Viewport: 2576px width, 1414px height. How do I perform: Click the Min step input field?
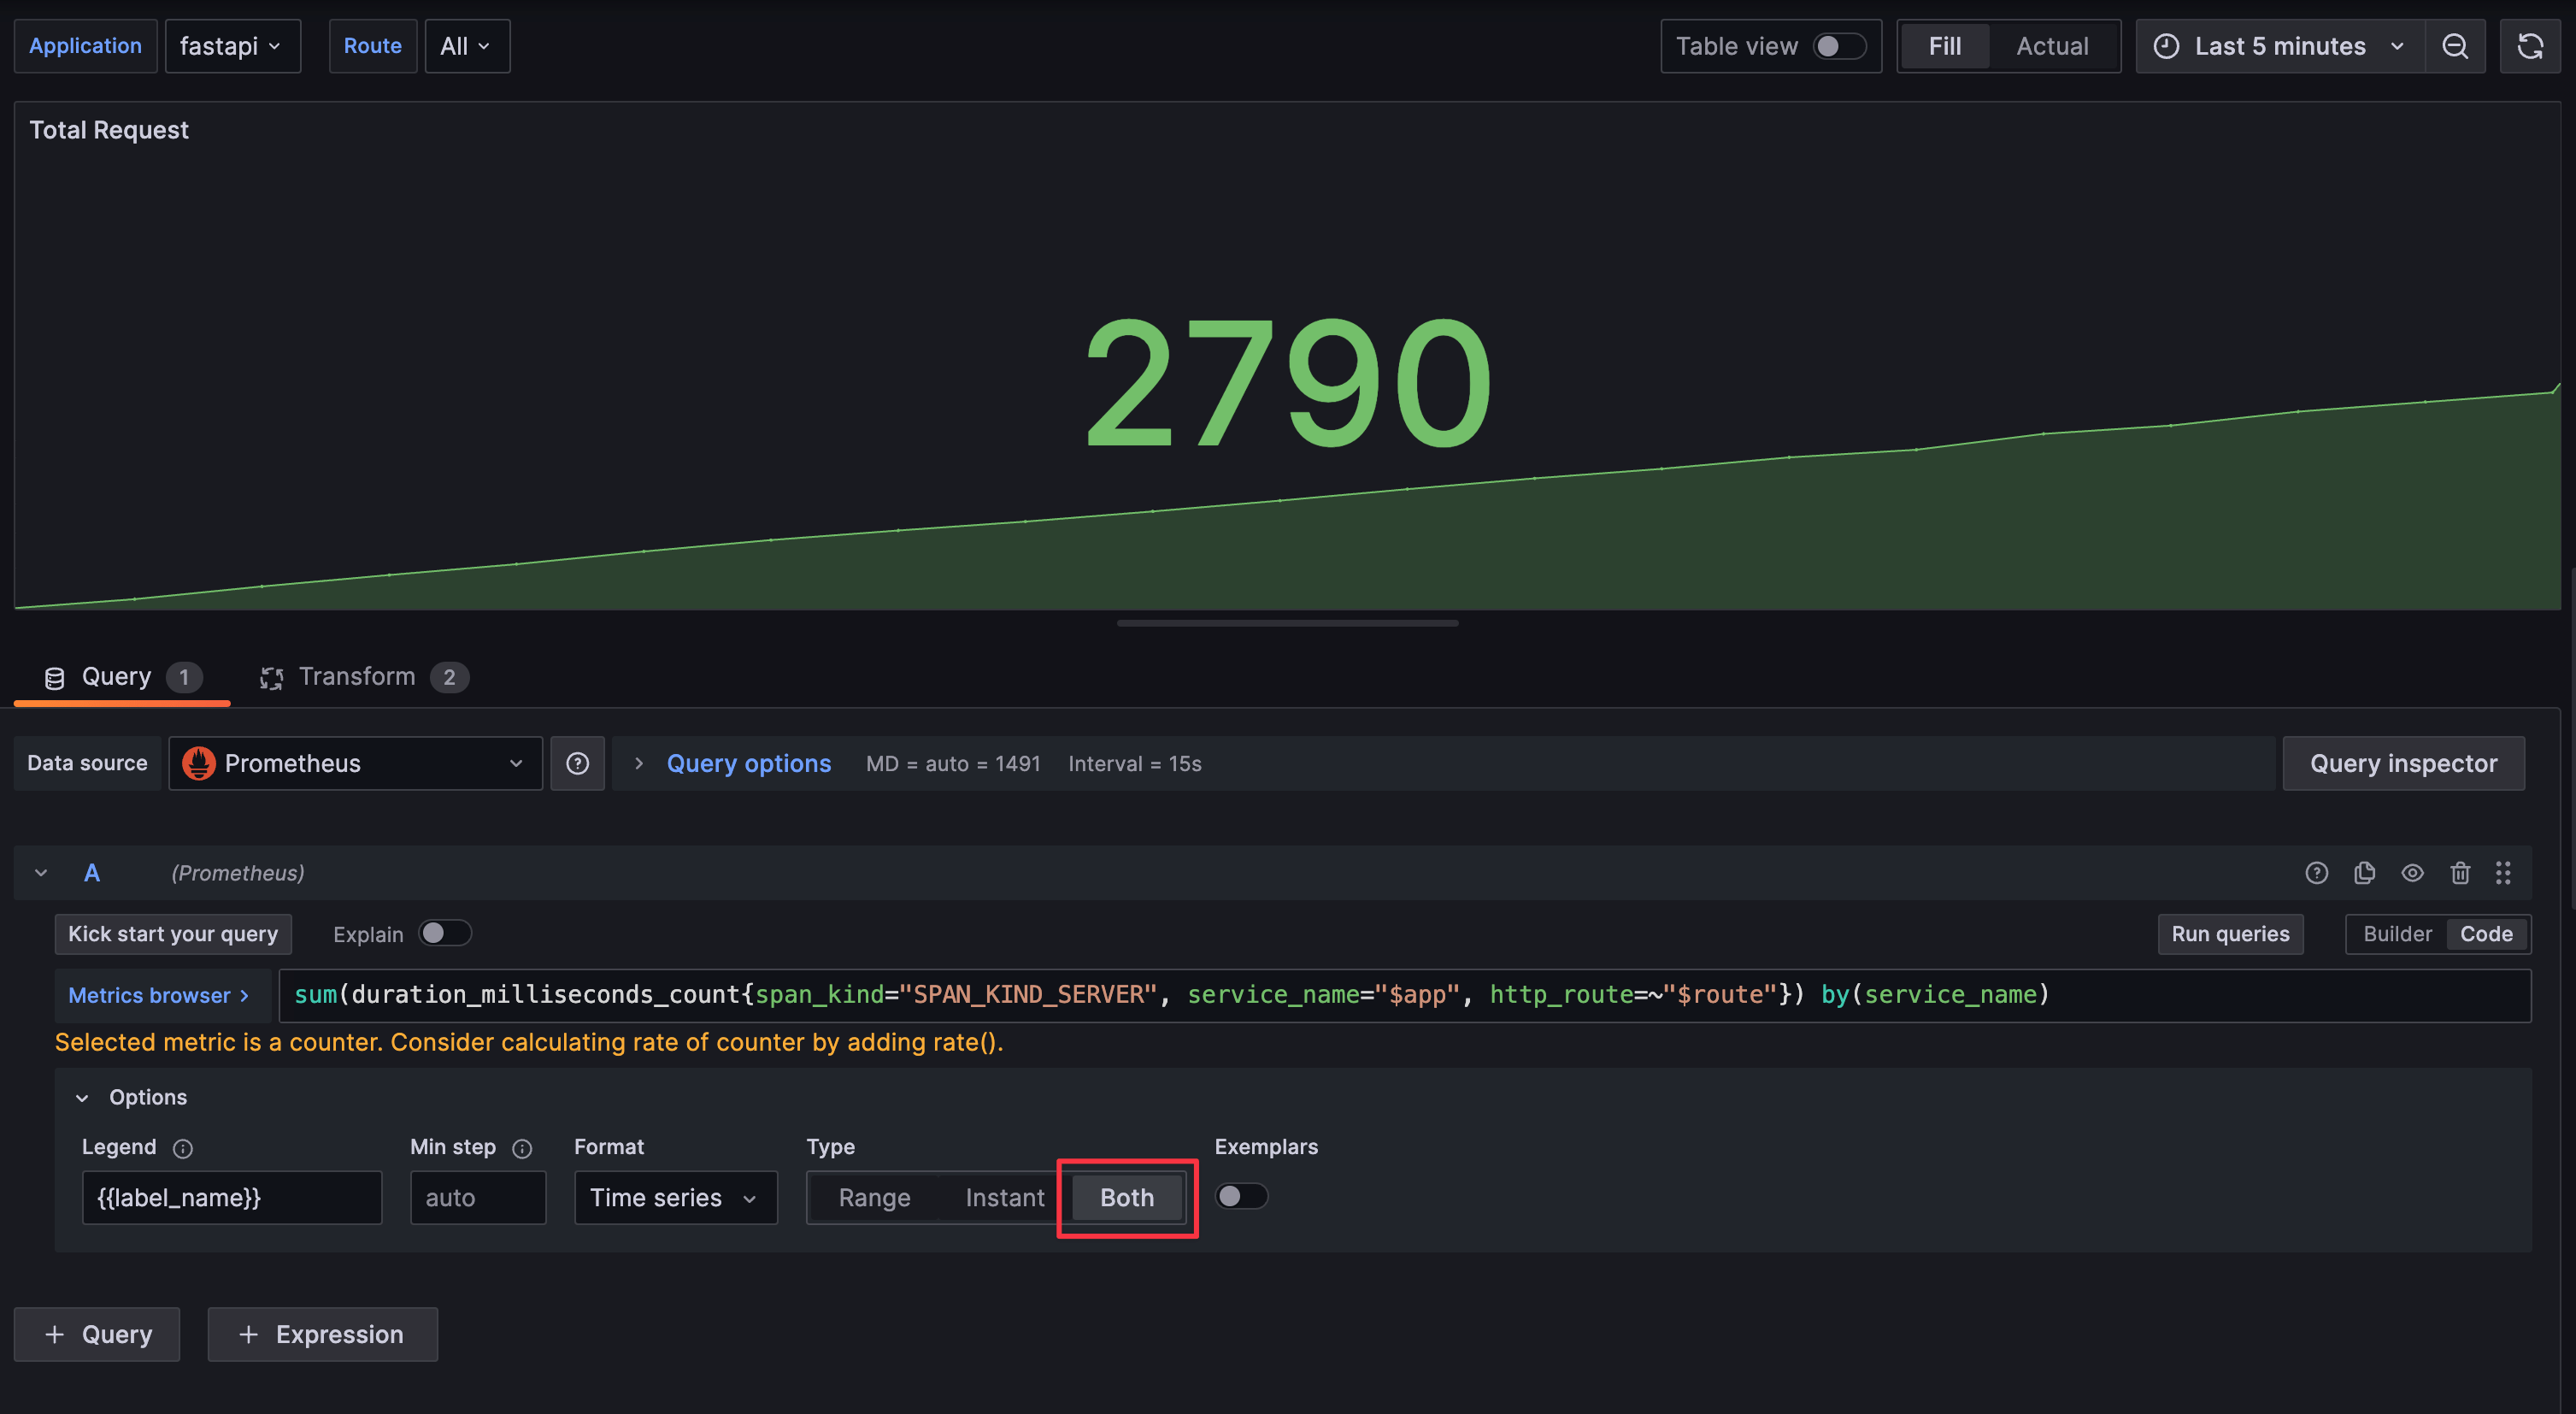477,1197
